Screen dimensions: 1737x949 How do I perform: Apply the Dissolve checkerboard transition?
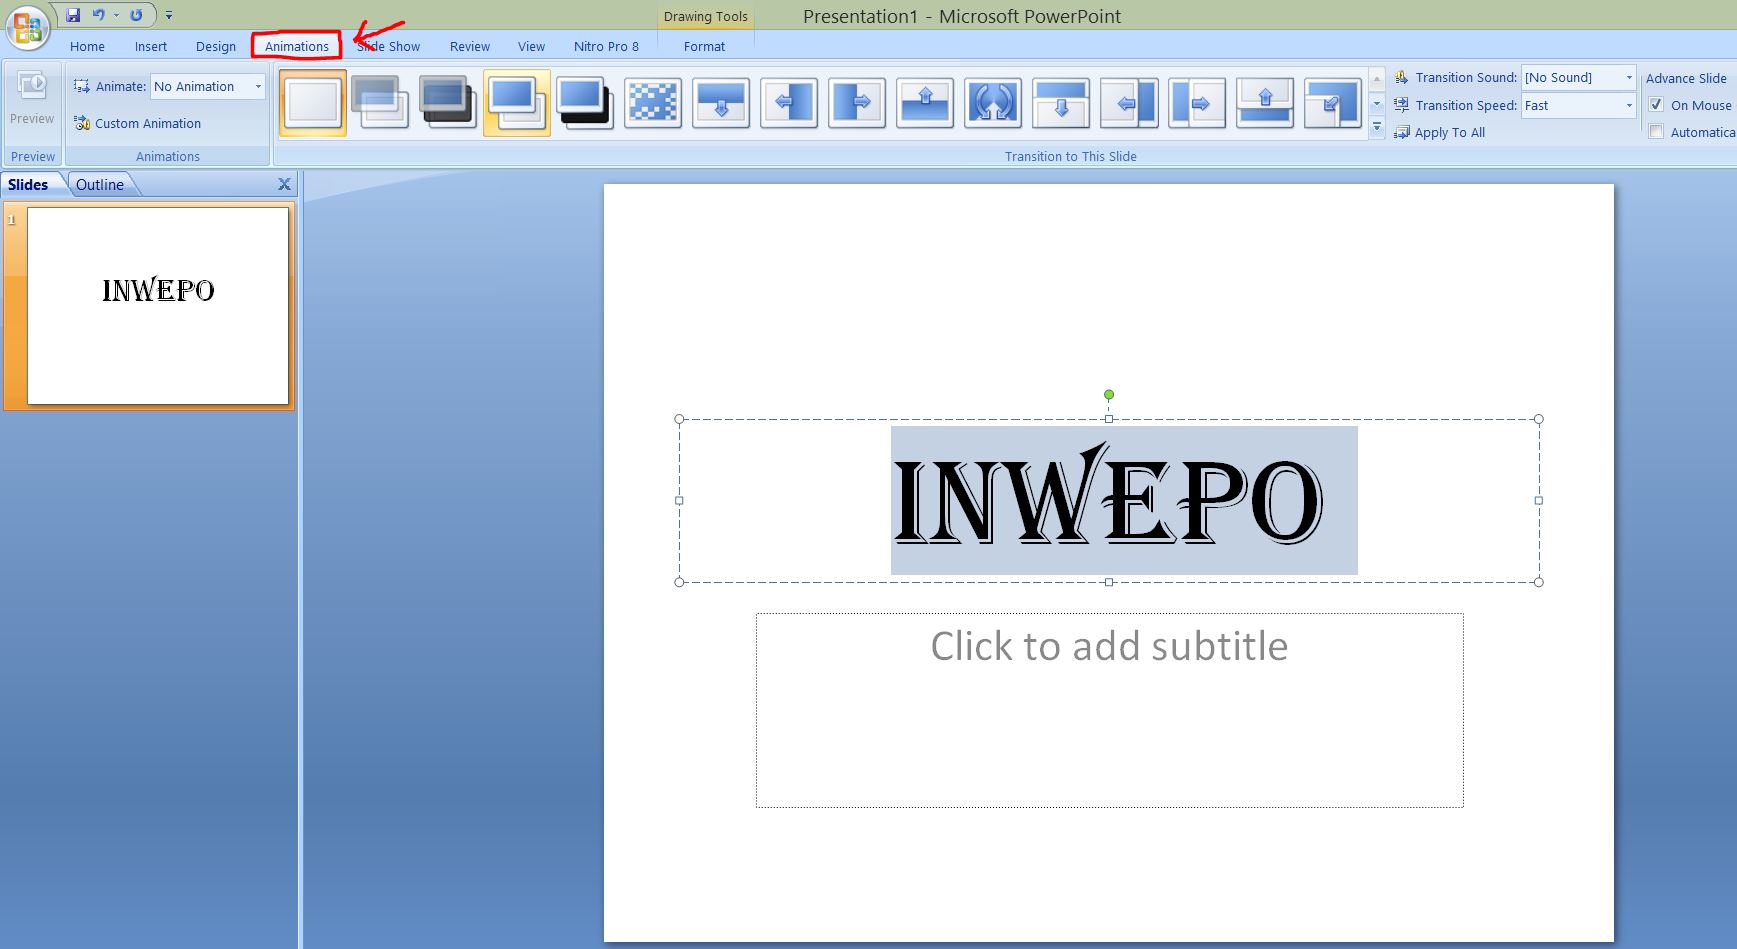[653, 102]
